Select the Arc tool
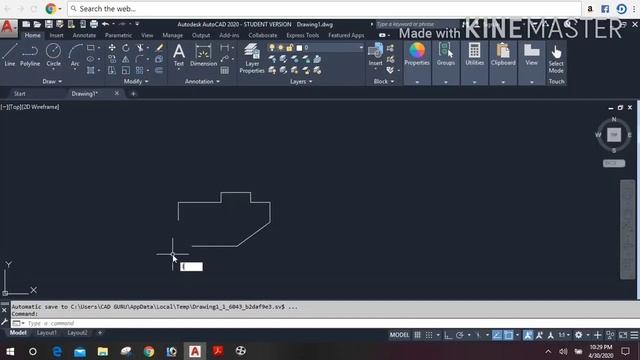 75,55
